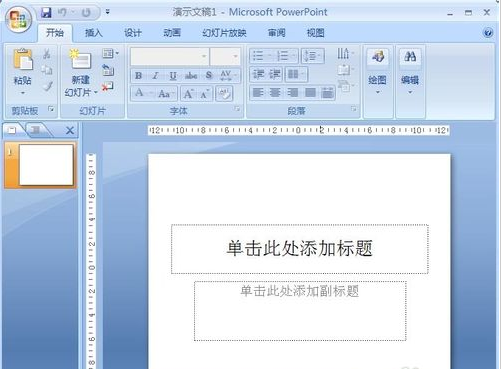Open the 动画 ribbon tab
Screen dimensions: 502x369
click(172, 33)
